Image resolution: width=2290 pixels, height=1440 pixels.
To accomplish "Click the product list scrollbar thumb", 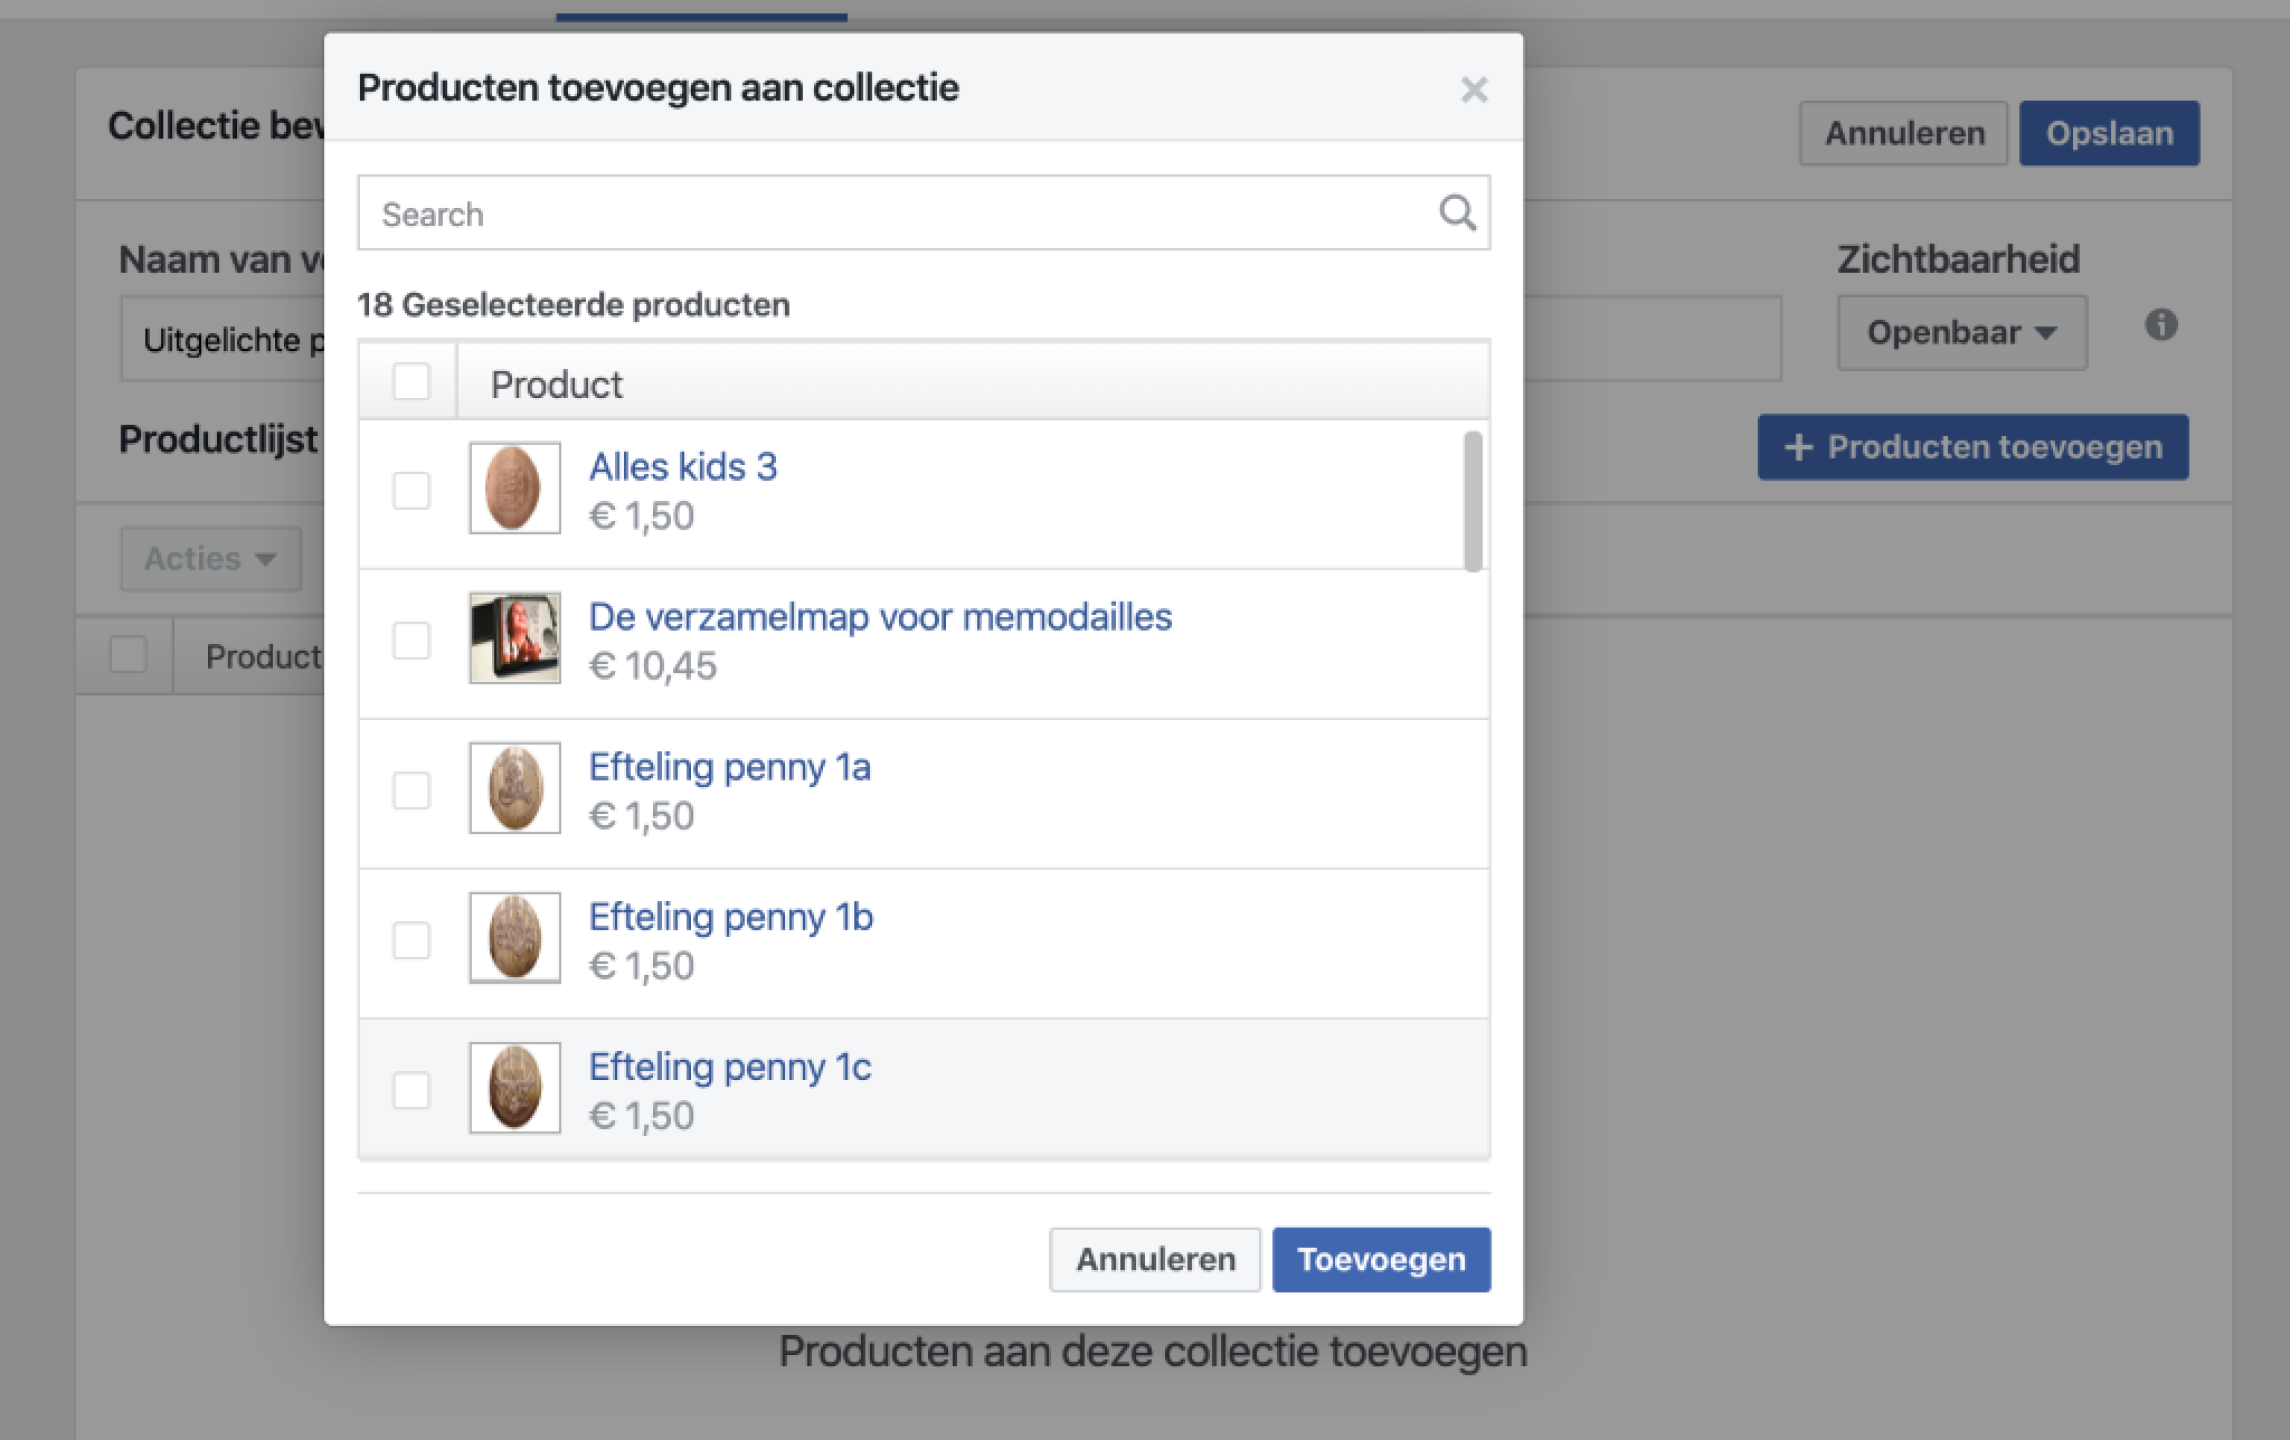I will click(x=1472, y=502).
